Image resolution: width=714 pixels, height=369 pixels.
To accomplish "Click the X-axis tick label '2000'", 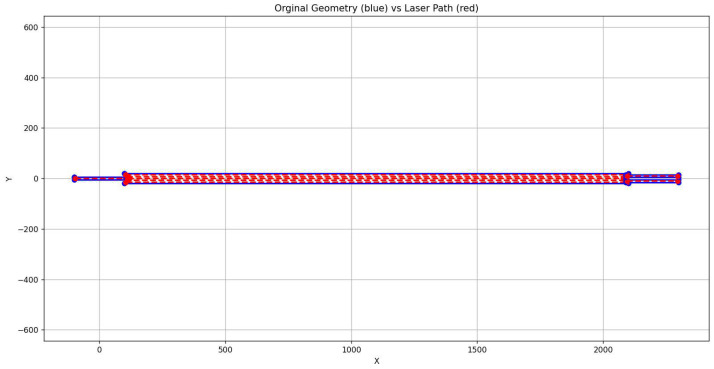I will 603,350.
